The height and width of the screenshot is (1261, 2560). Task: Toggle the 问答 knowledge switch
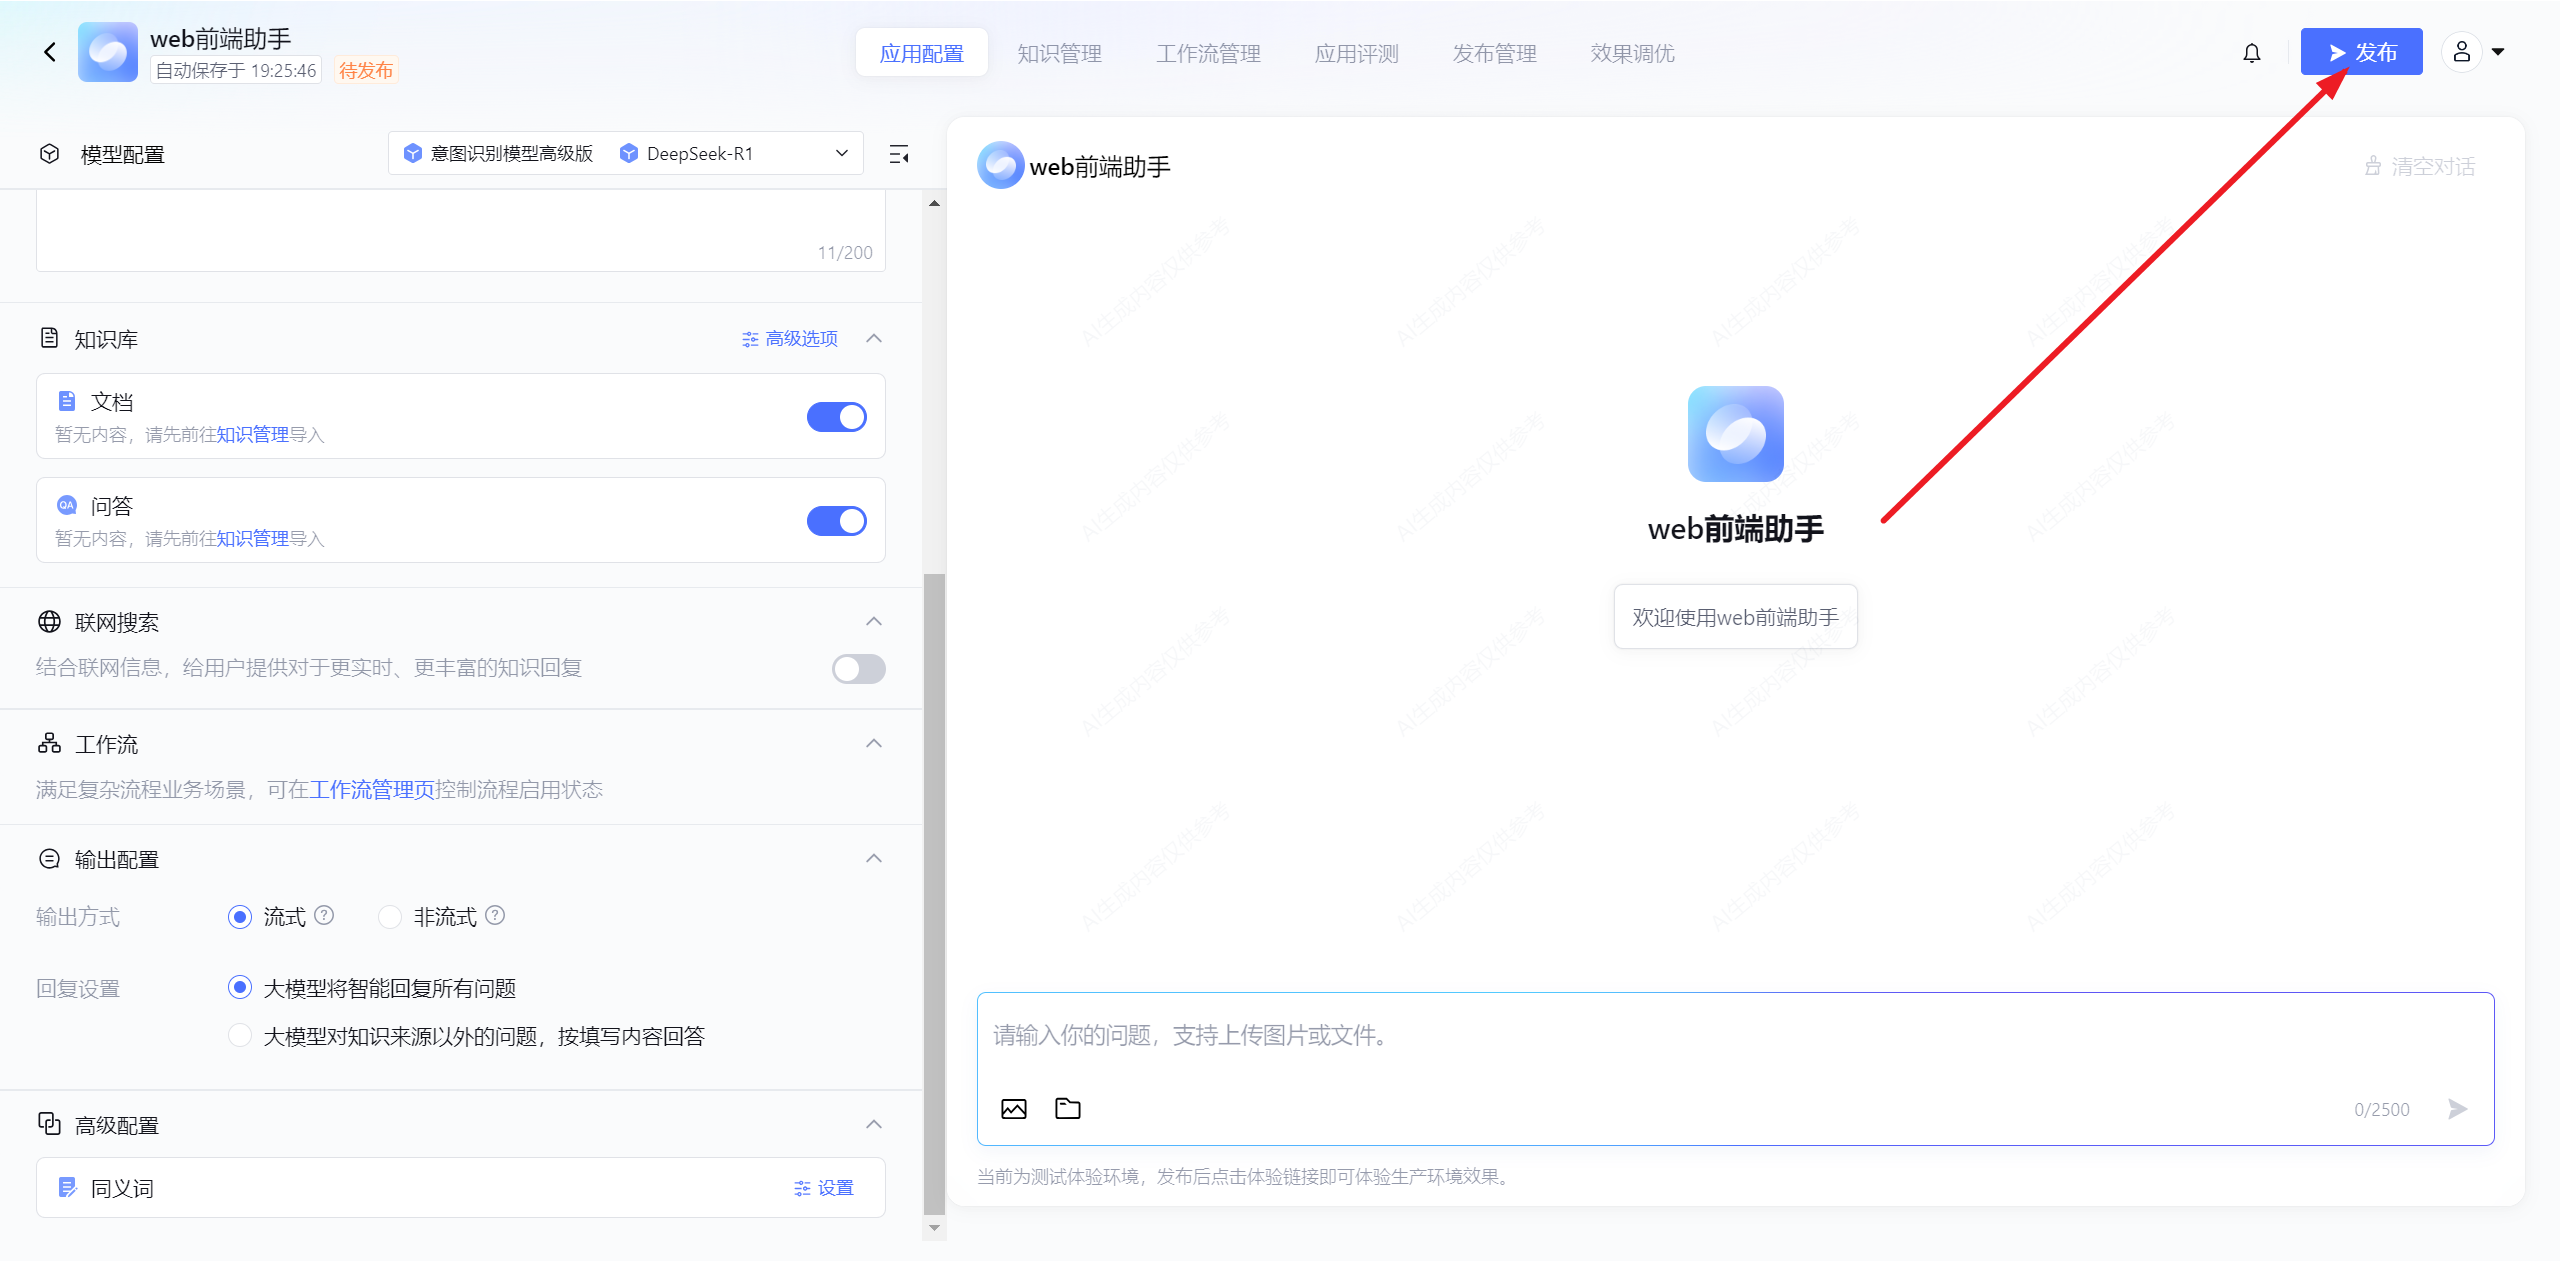[837, 521]
